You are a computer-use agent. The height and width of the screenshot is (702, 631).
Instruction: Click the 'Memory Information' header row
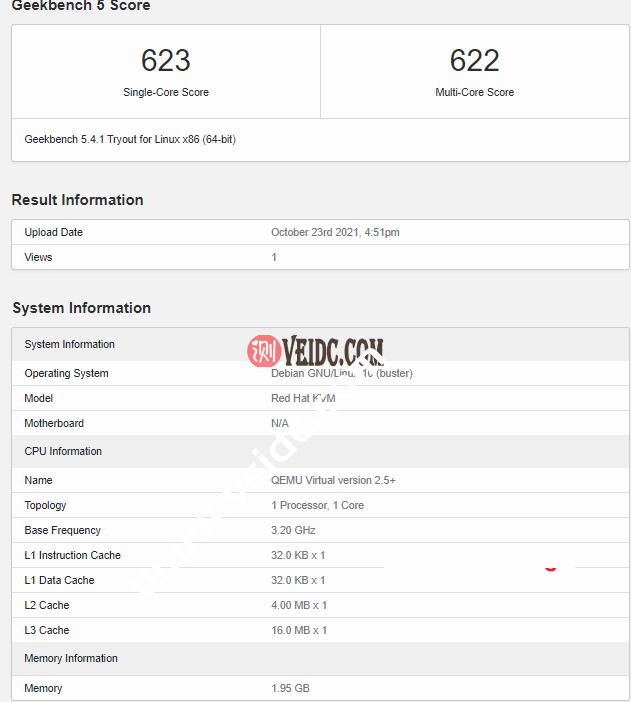click(x=320, y=659)
